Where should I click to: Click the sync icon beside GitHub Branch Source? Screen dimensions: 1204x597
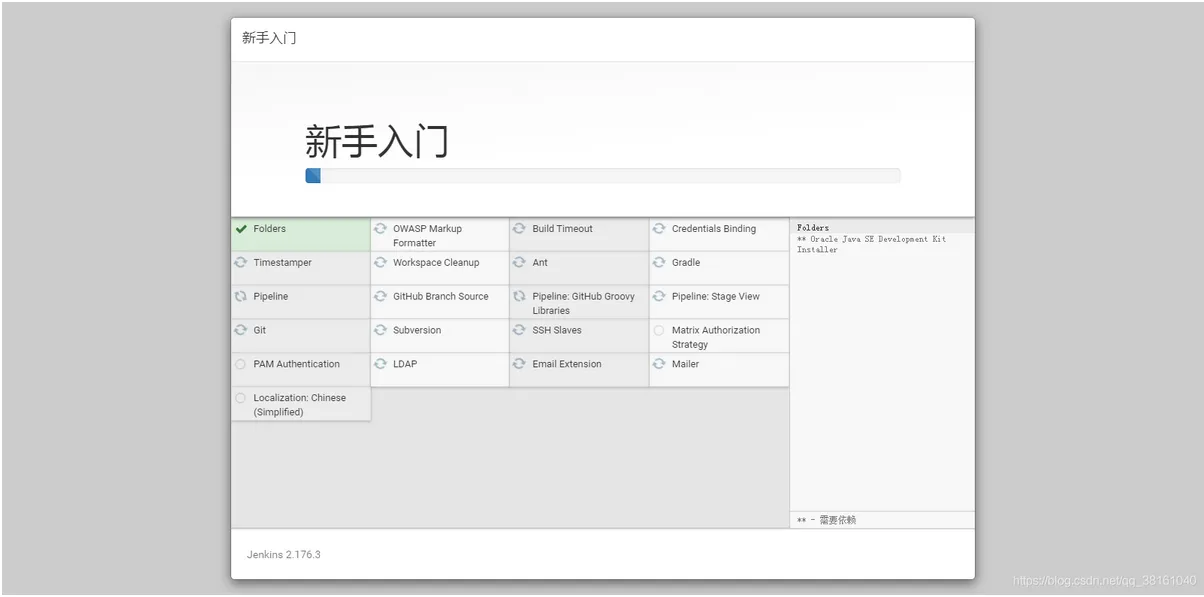tap(380, 297)
